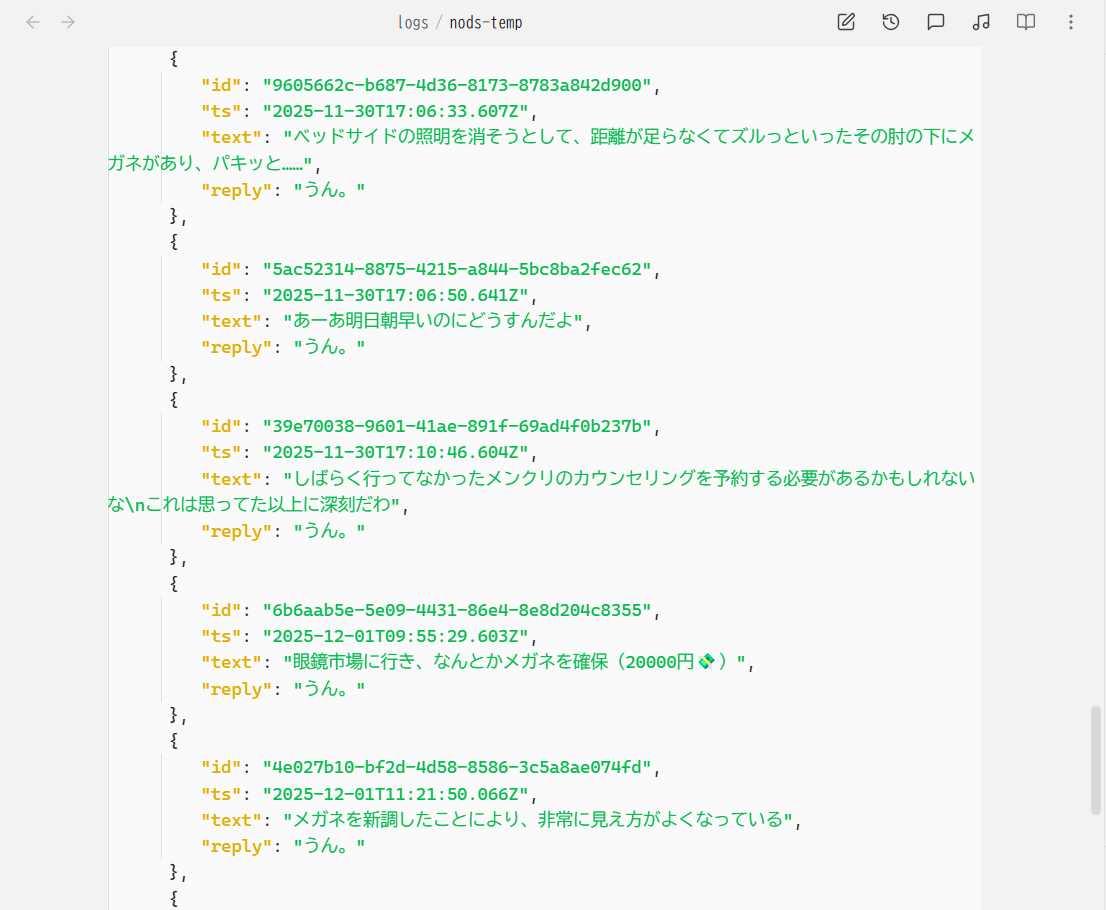1106x910 pixels.
Task: Click text starting with メガネを新調した
Action: pos(538,820)
